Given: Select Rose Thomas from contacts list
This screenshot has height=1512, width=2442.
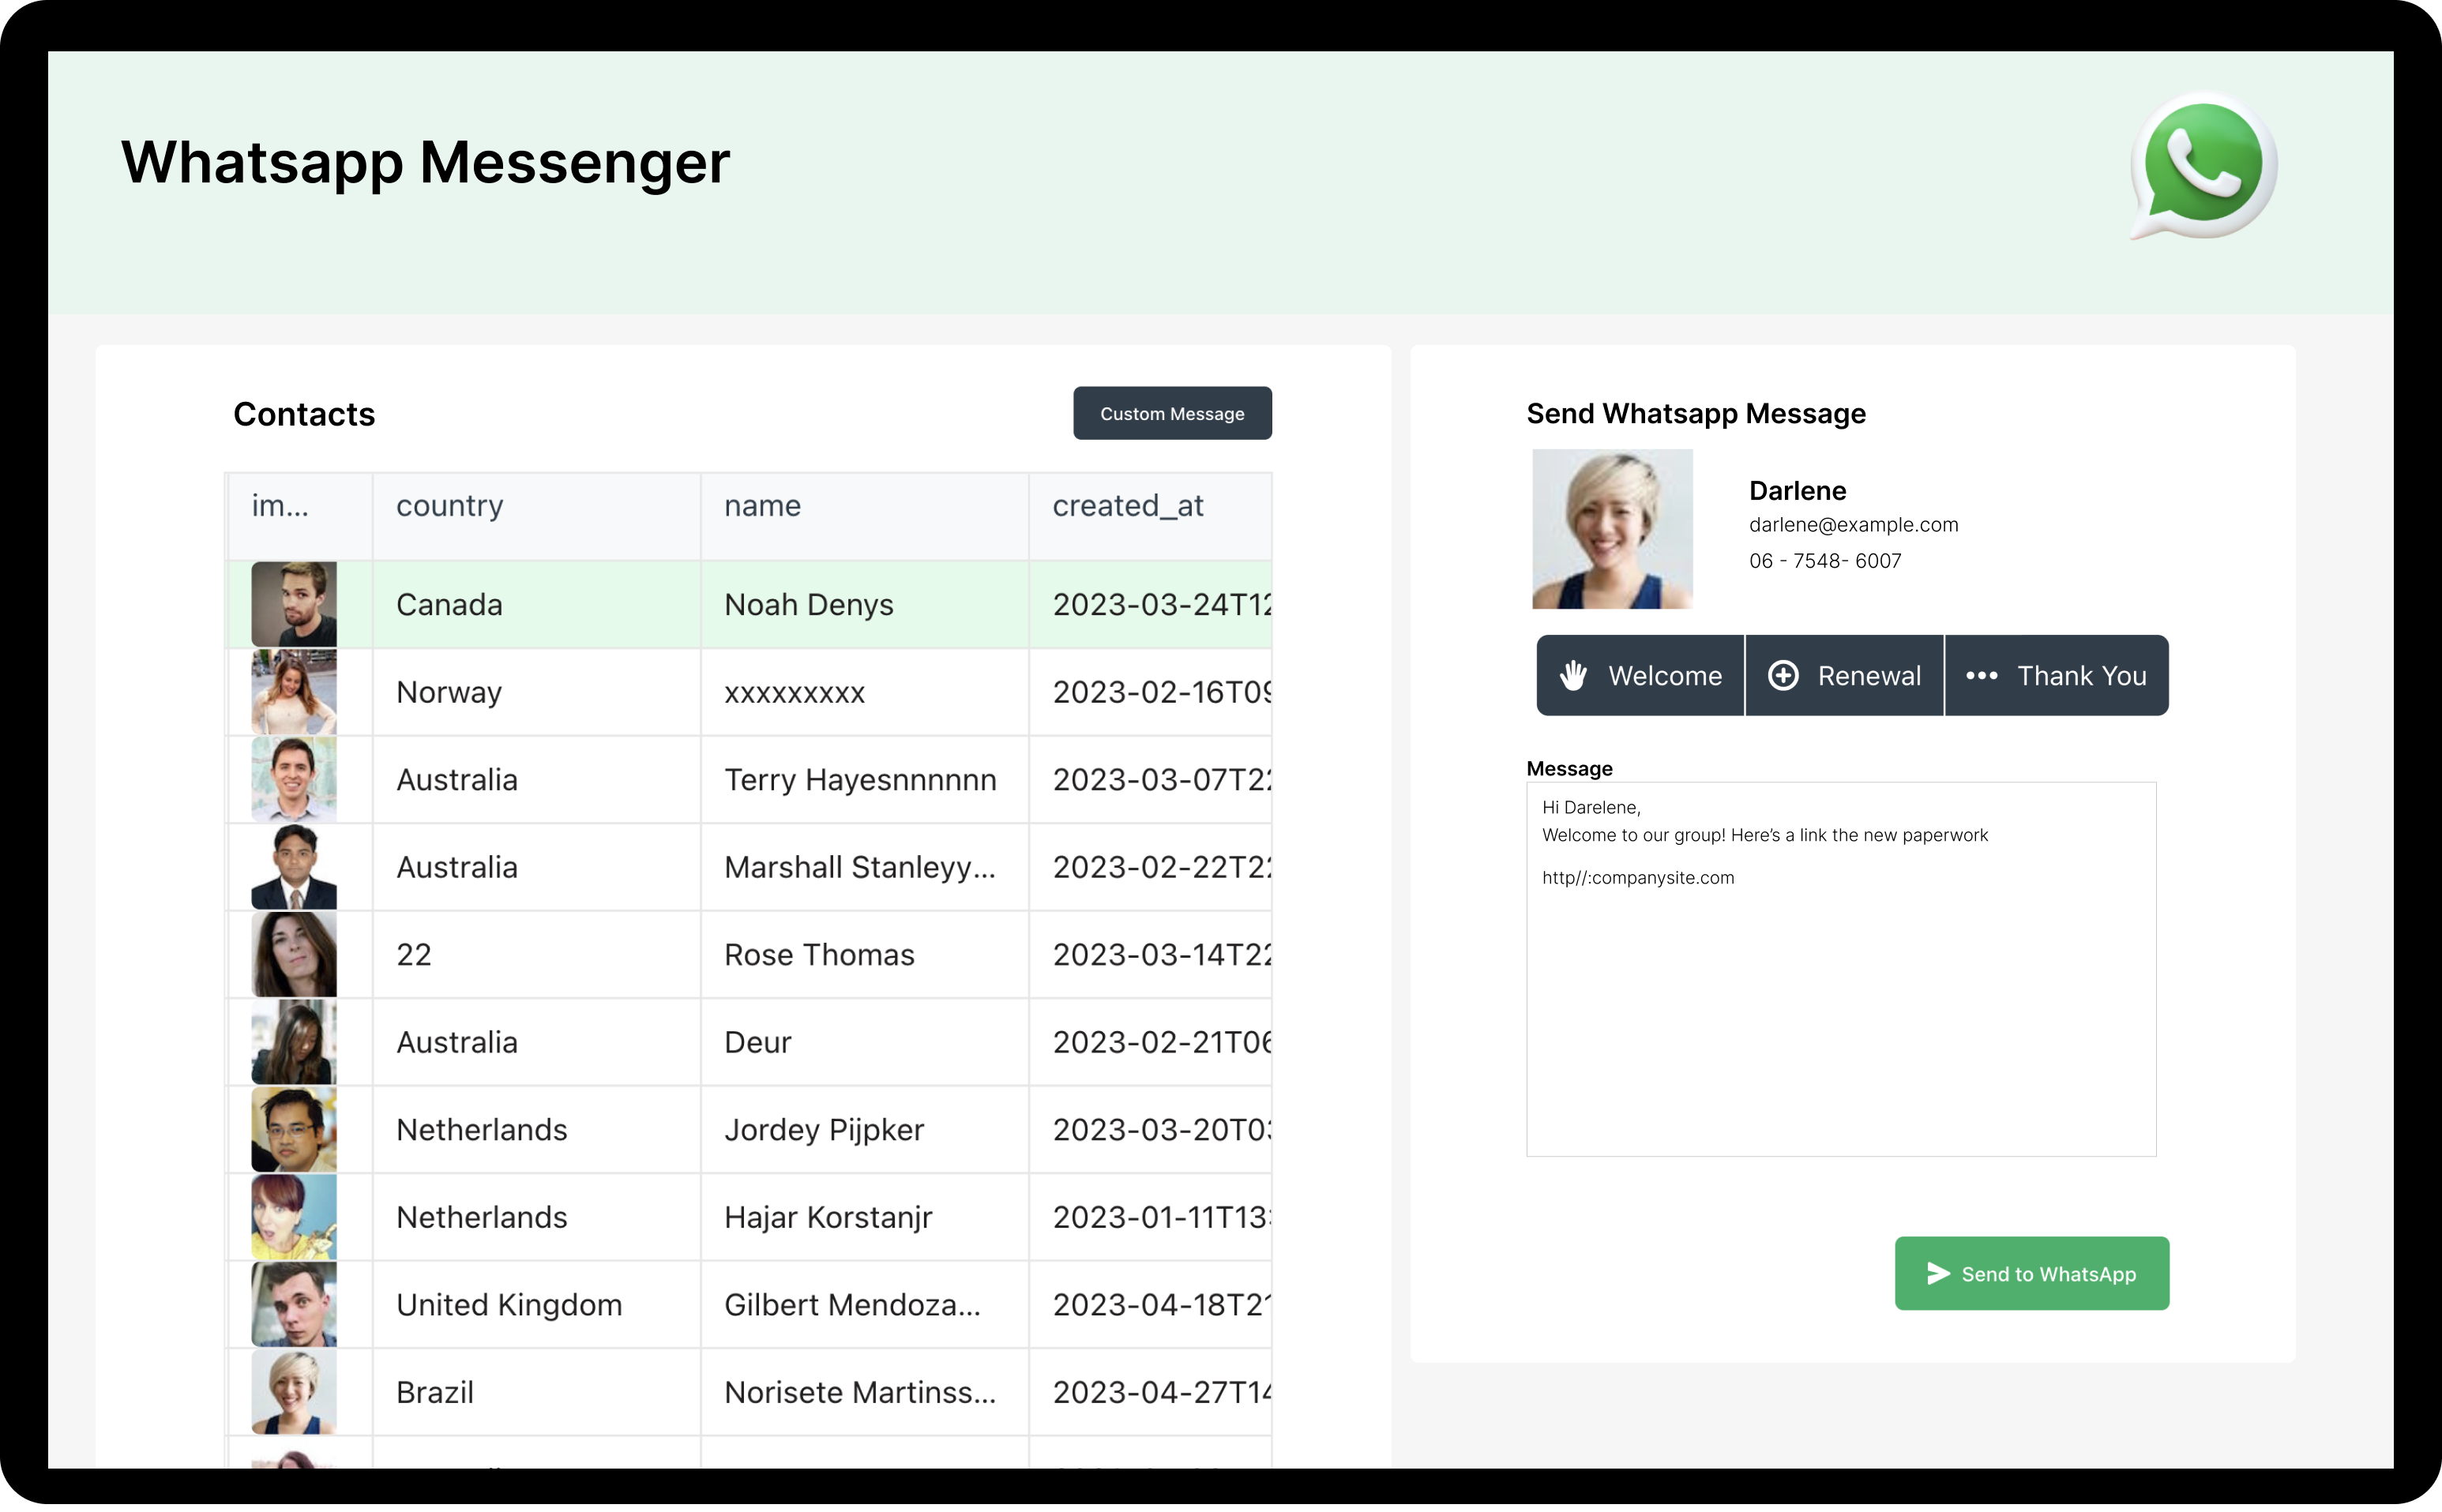Looking at the screenshot, I should tap(818, 955).
